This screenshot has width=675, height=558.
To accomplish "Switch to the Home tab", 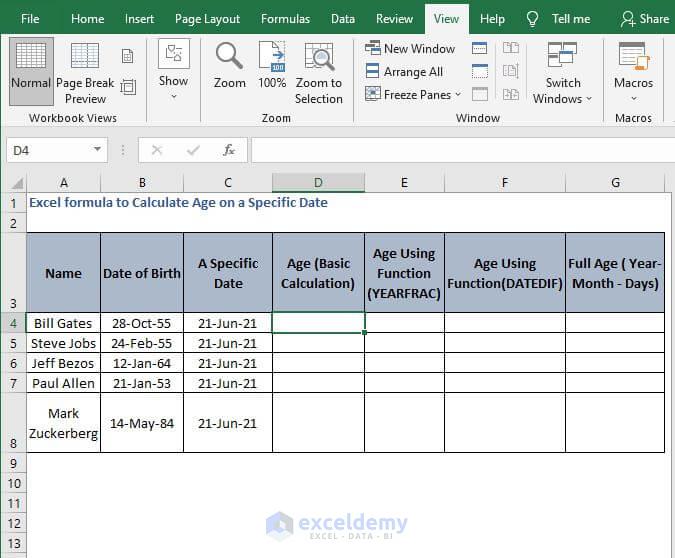I will click(87, 19).
